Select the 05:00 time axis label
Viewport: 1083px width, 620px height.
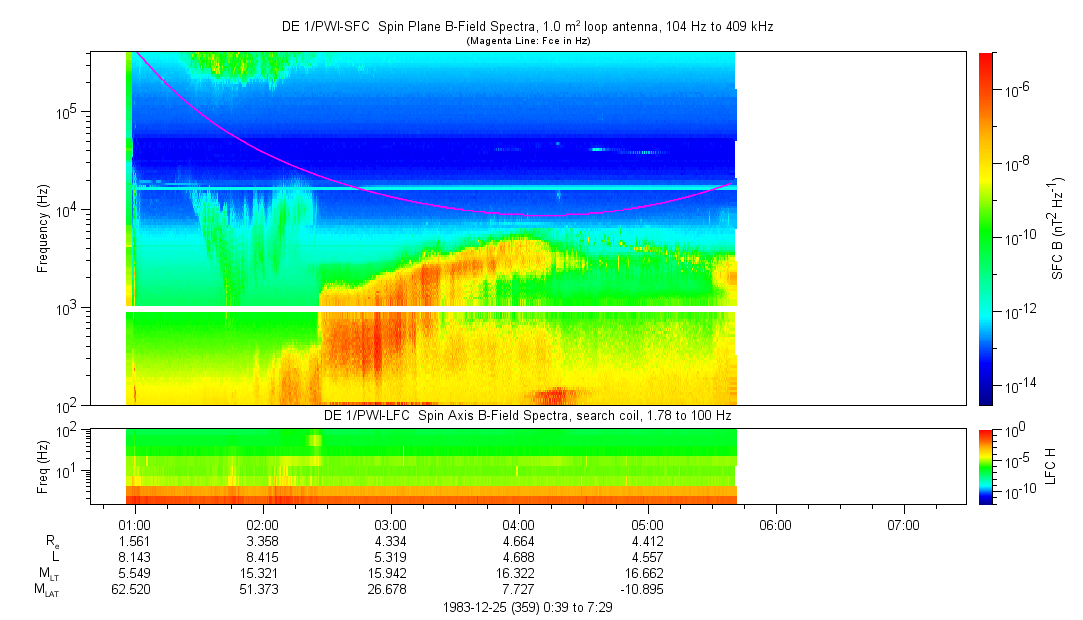(x=647, y=524)
